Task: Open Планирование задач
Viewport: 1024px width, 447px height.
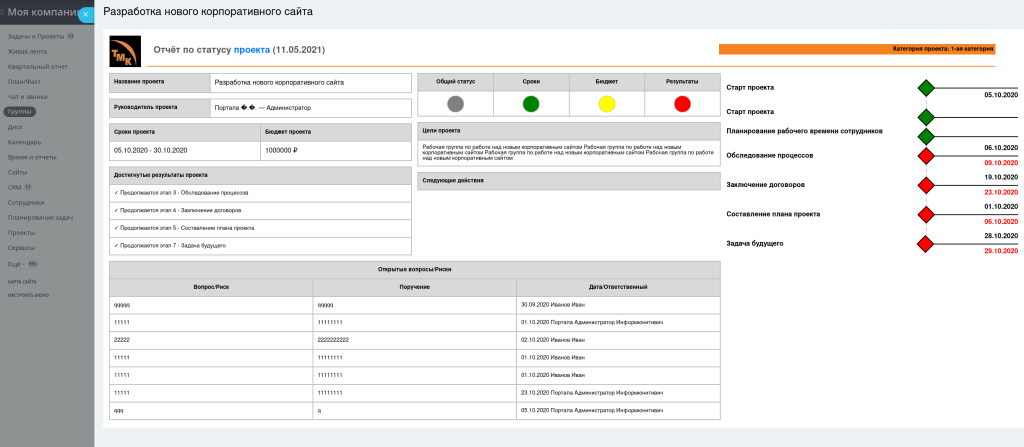Action: pos(40,218)
